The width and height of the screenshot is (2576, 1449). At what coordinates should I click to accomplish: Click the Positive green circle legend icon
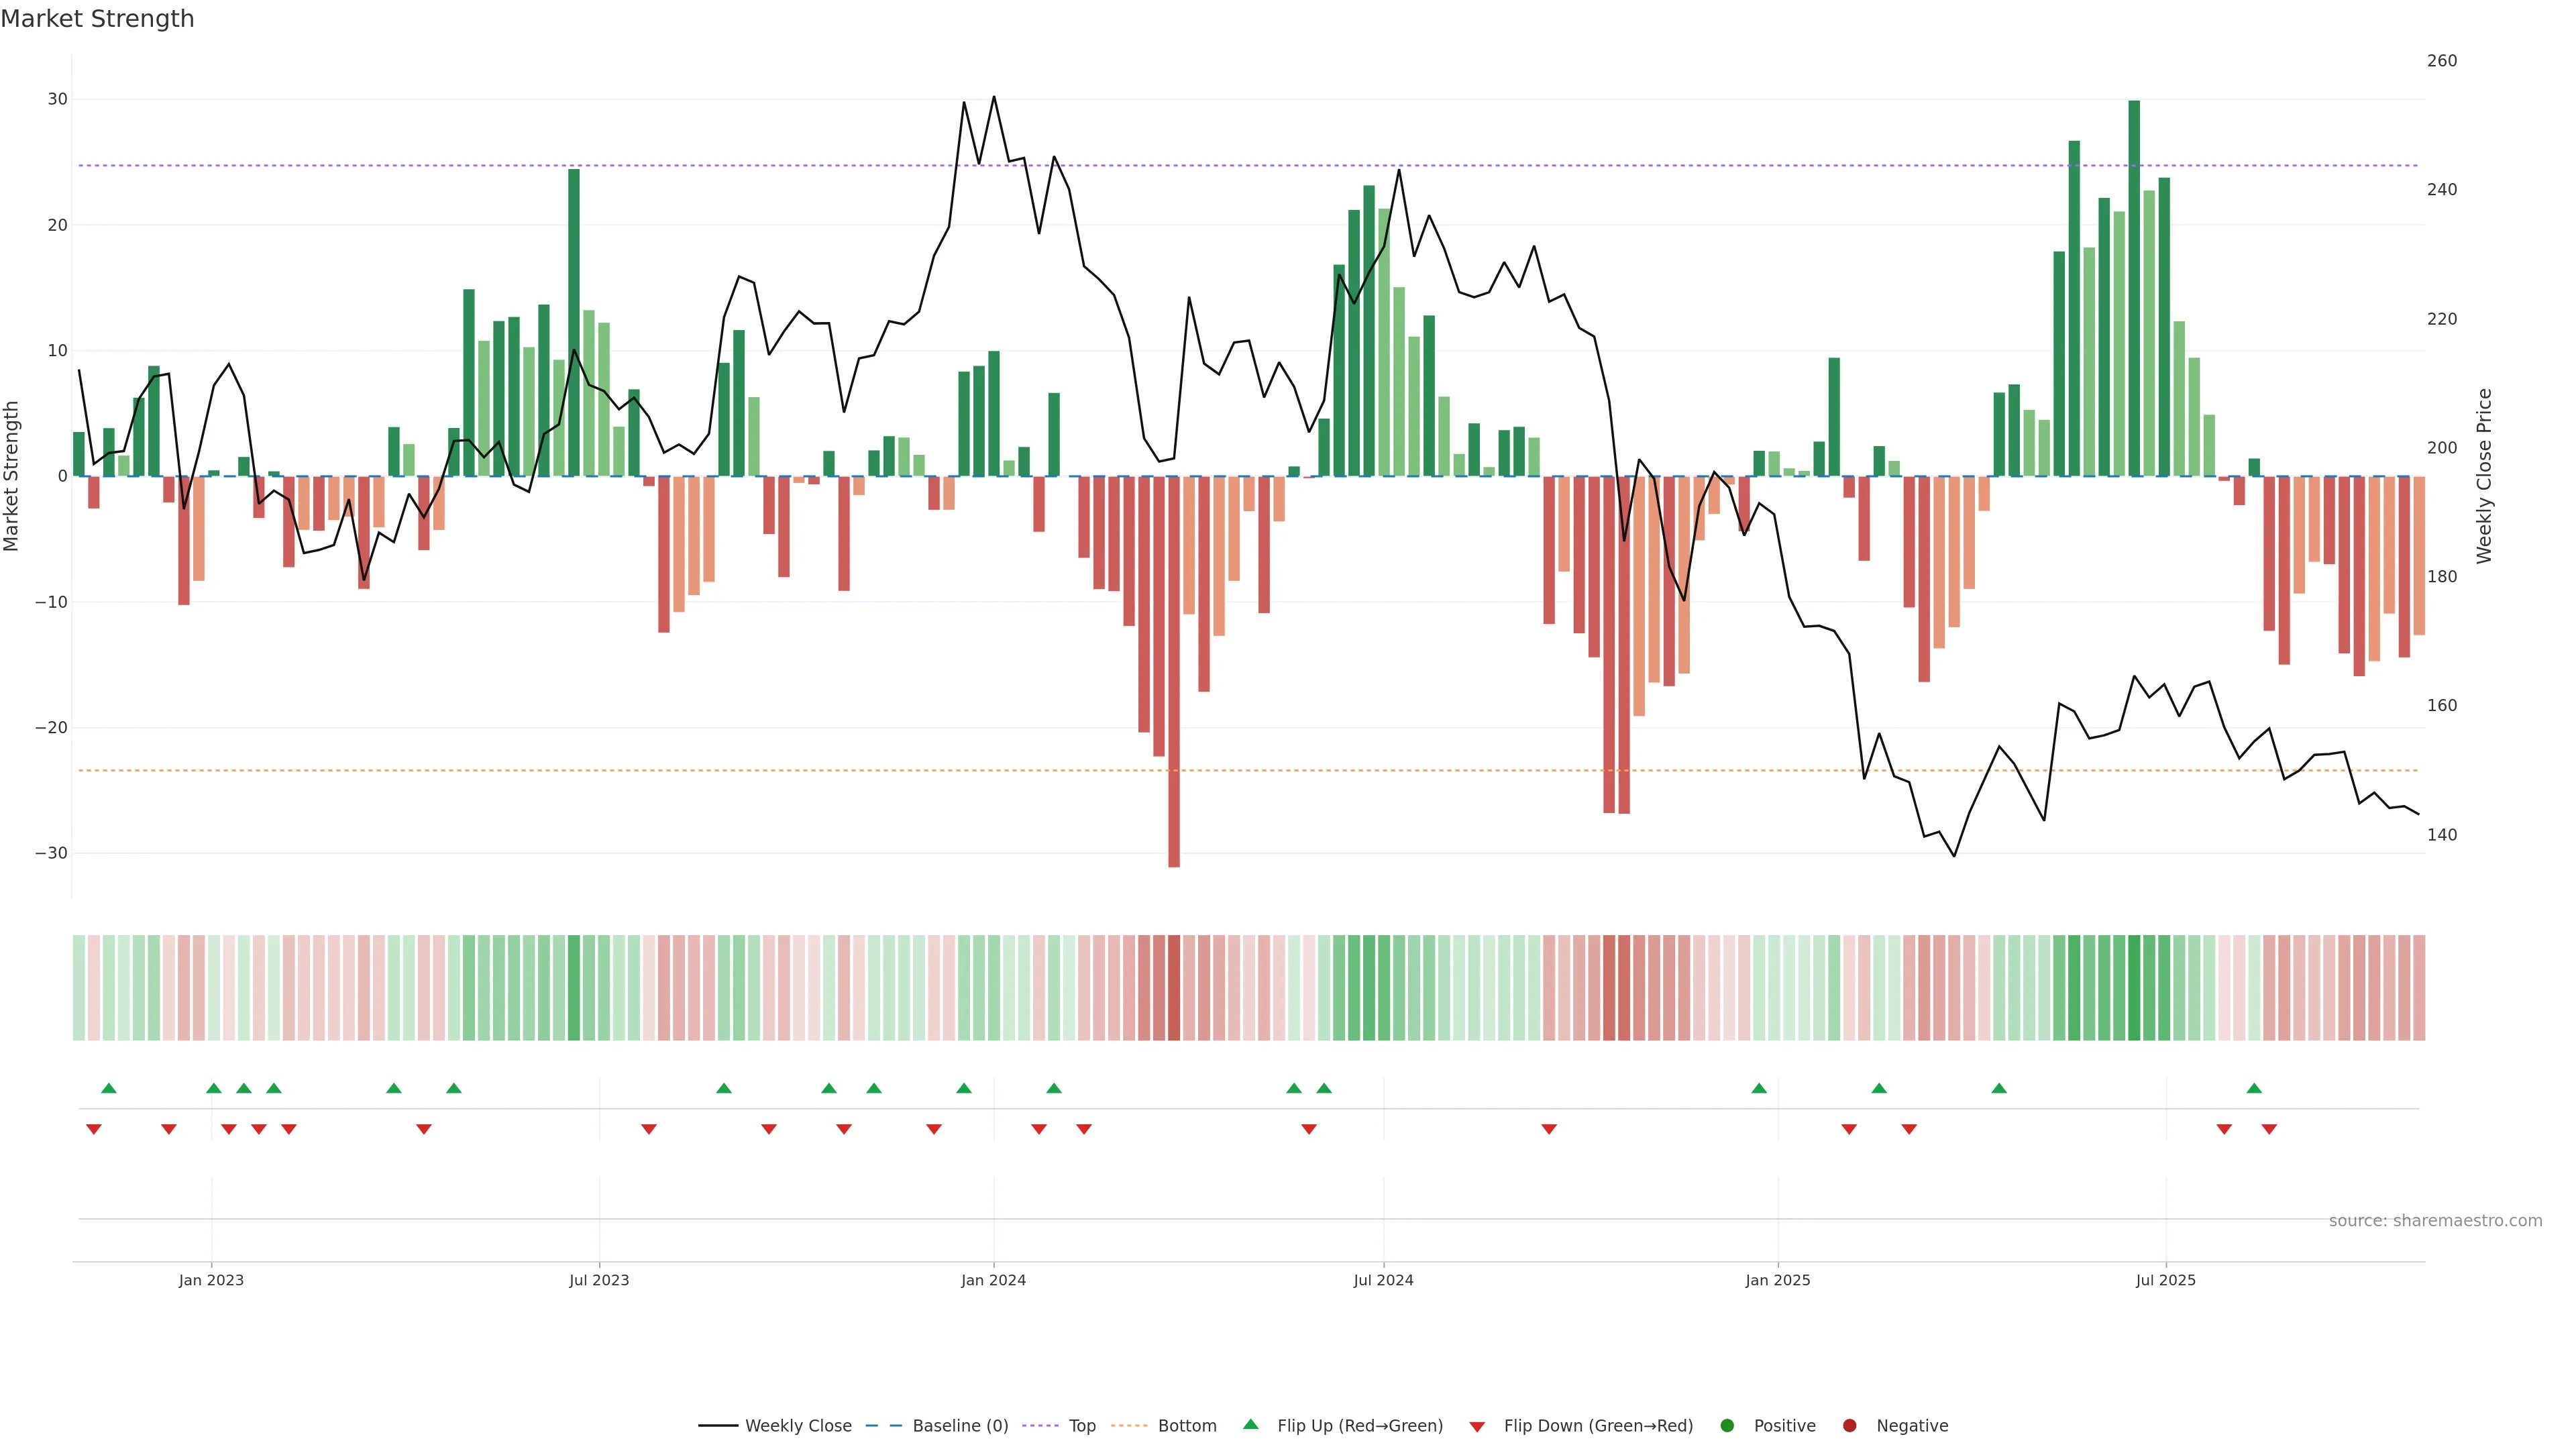1727,1425
